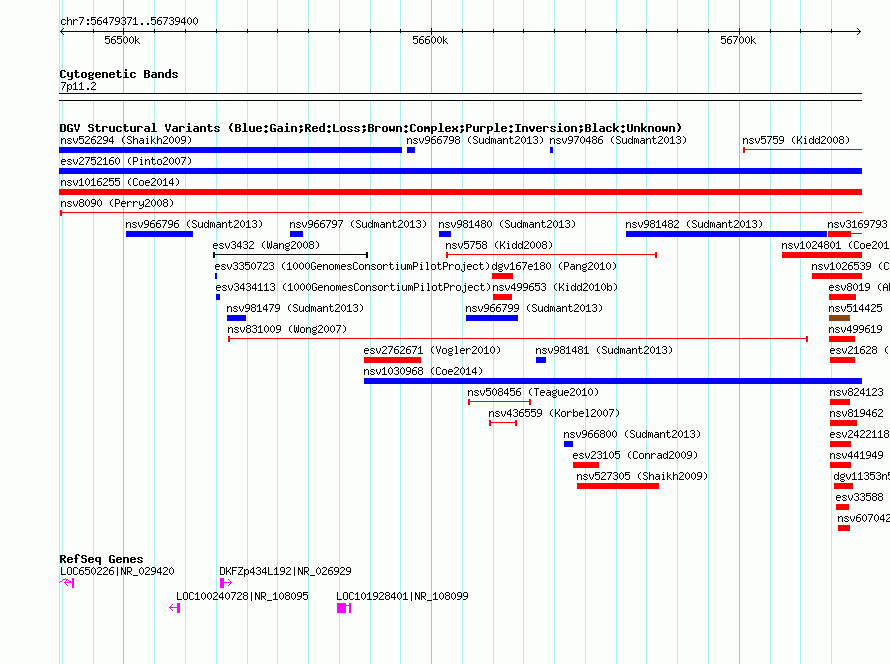Select the 7p11.2 band label
The image size is (890, 664).
[78, 86]
